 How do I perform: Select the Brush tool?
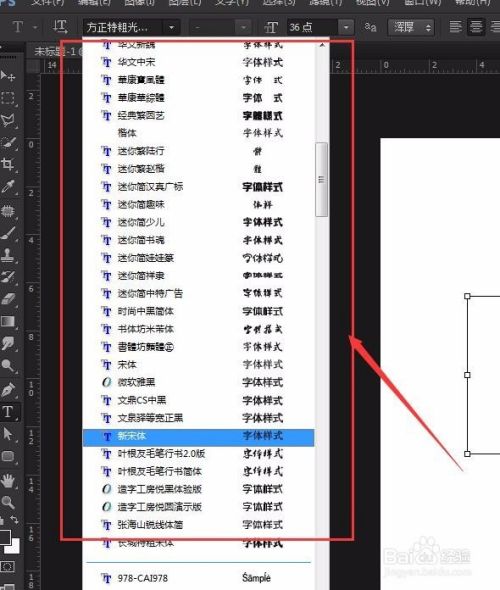8,233
